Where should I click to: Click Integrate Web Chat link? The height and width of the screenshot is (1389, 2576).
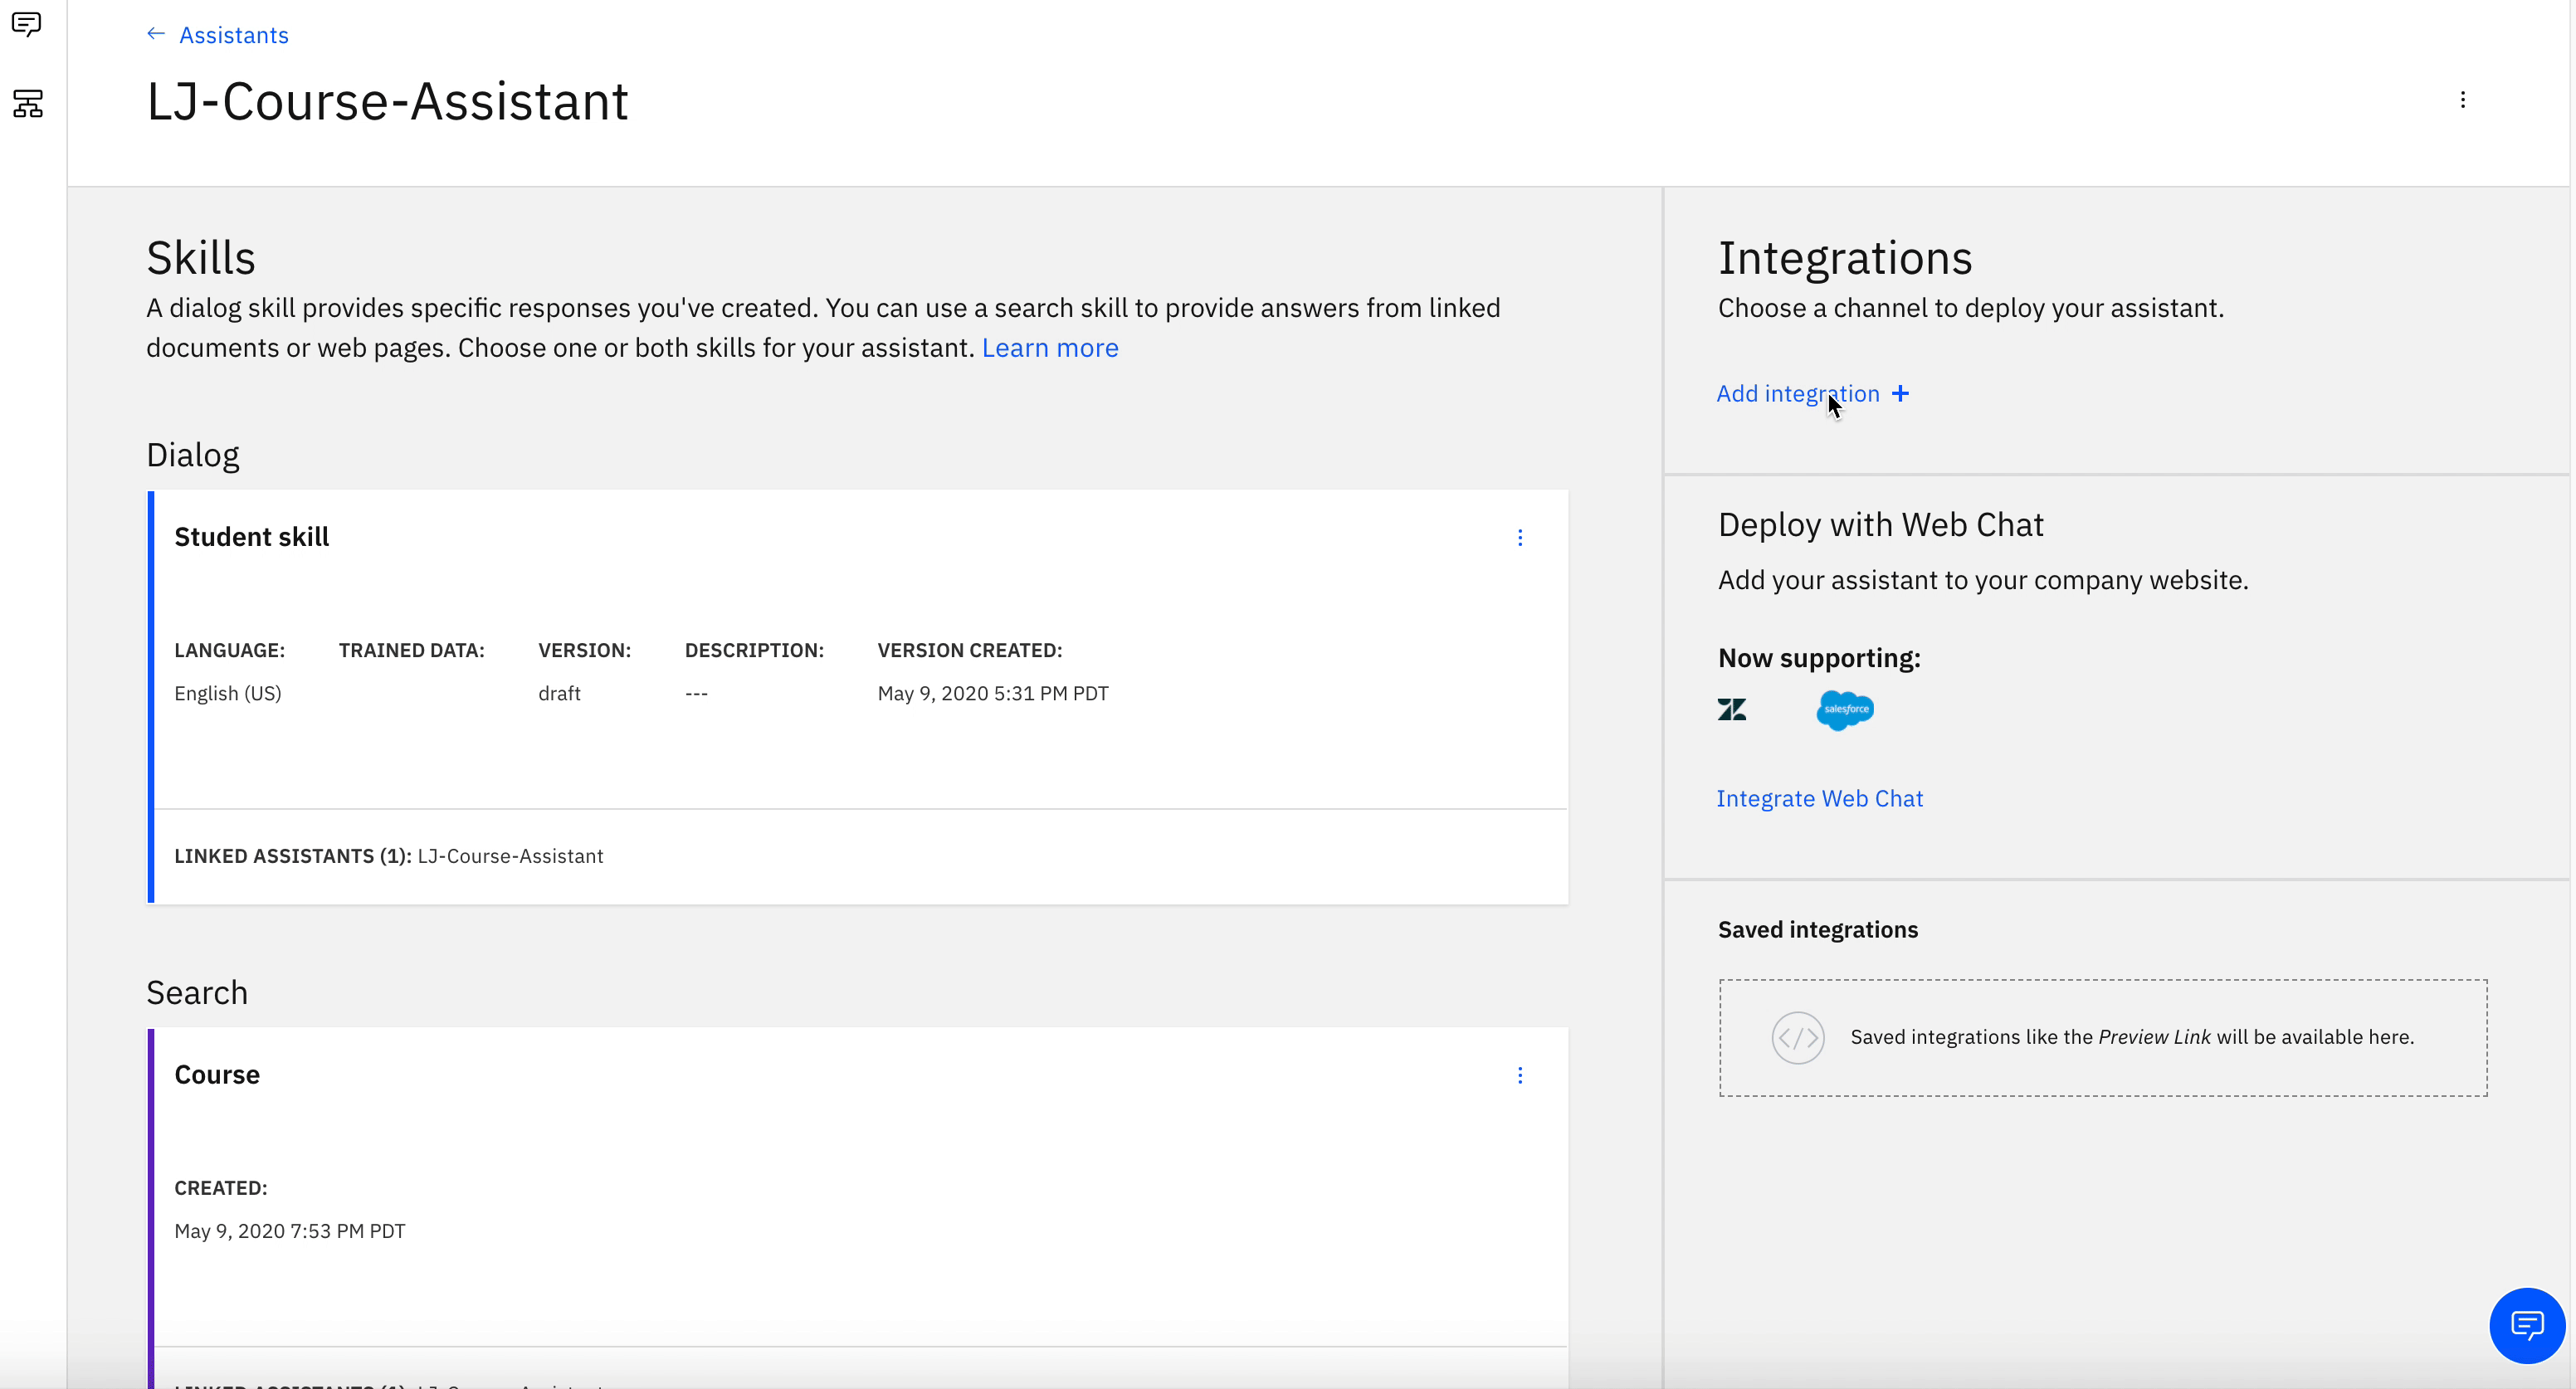point(1819,799)
